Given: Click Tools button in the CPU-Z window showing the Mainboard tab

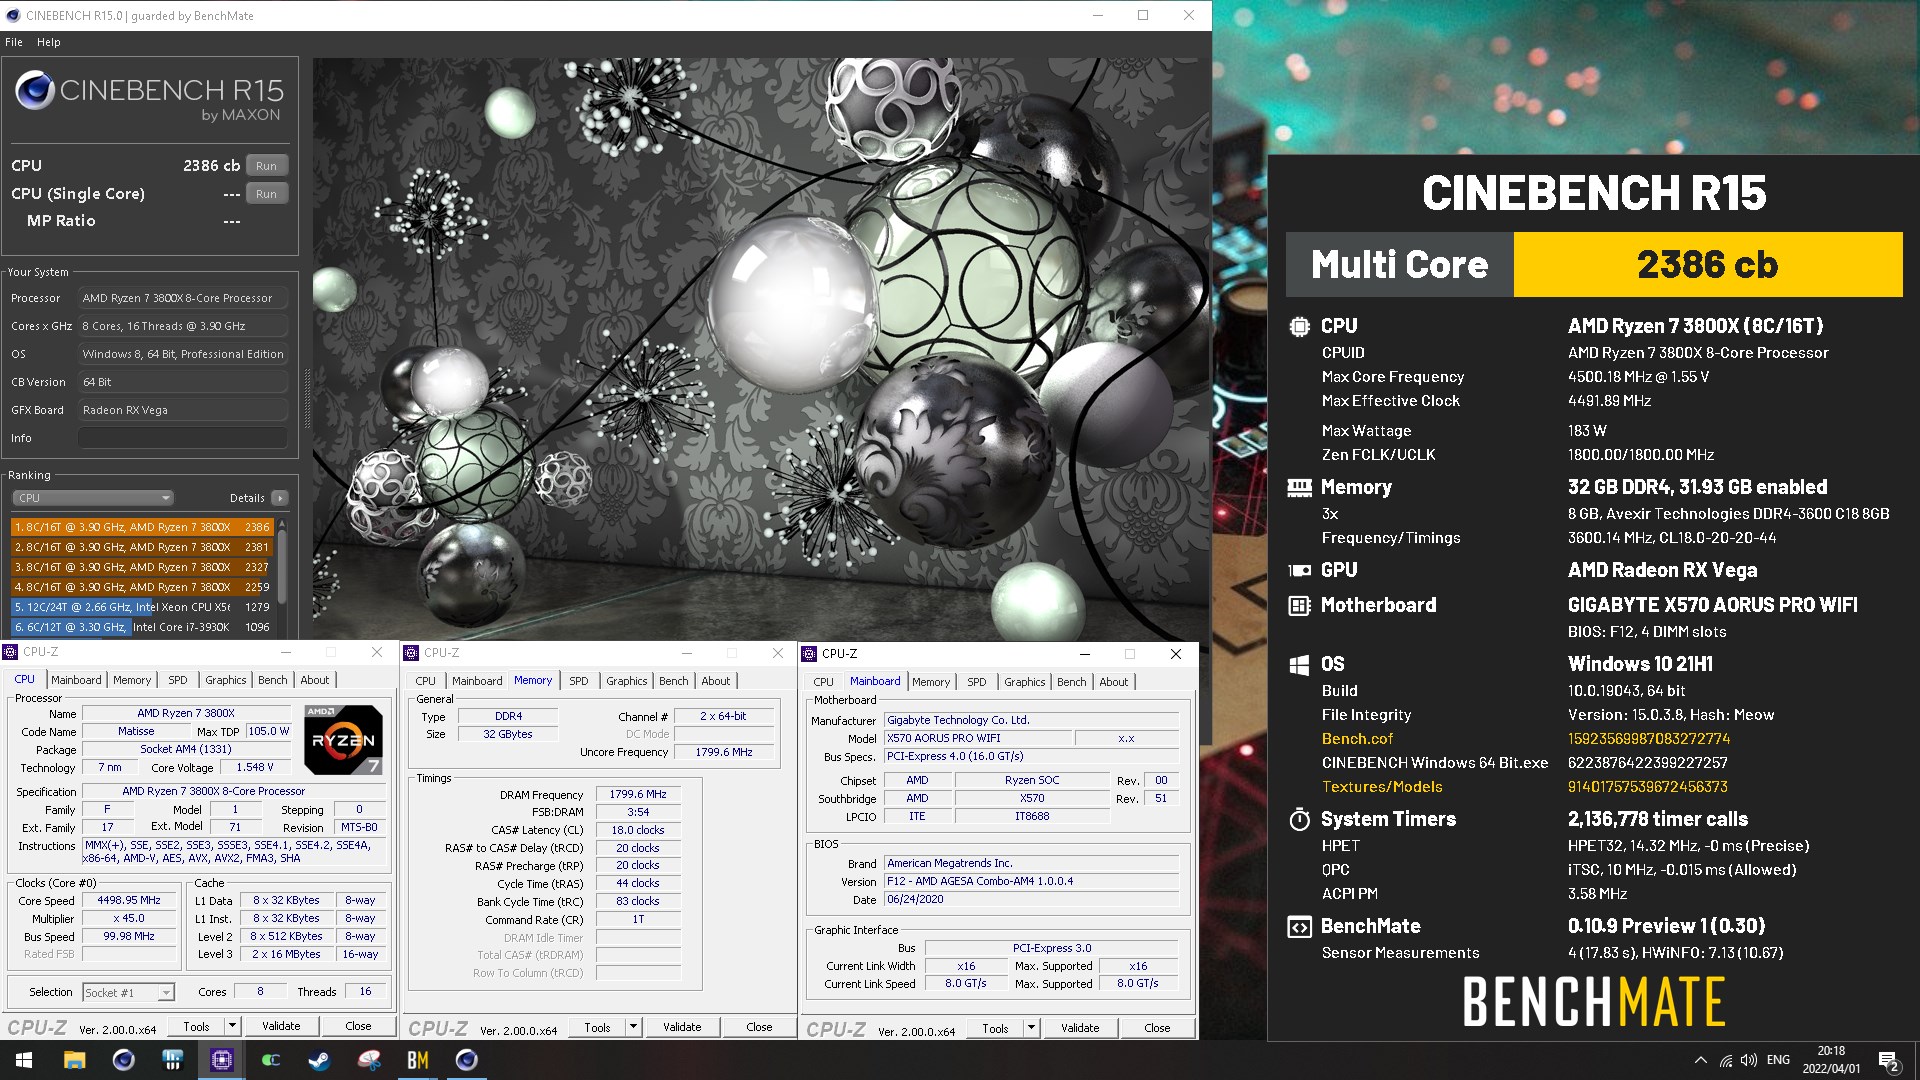Looking at the screenshot, I should (x=995, y=1028).
